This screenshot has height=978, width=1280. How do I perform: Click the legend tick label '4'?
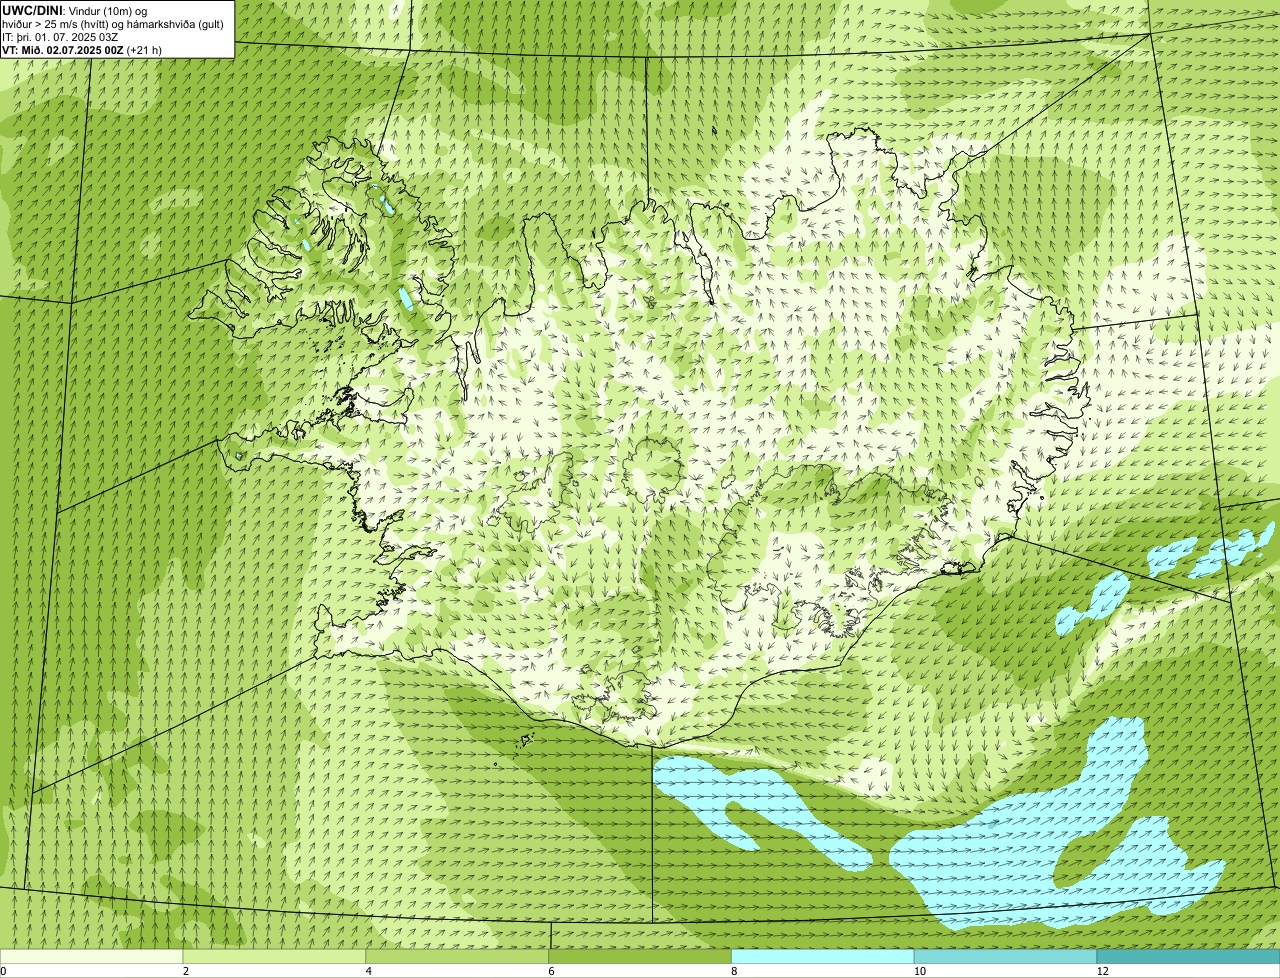(368, 971)
